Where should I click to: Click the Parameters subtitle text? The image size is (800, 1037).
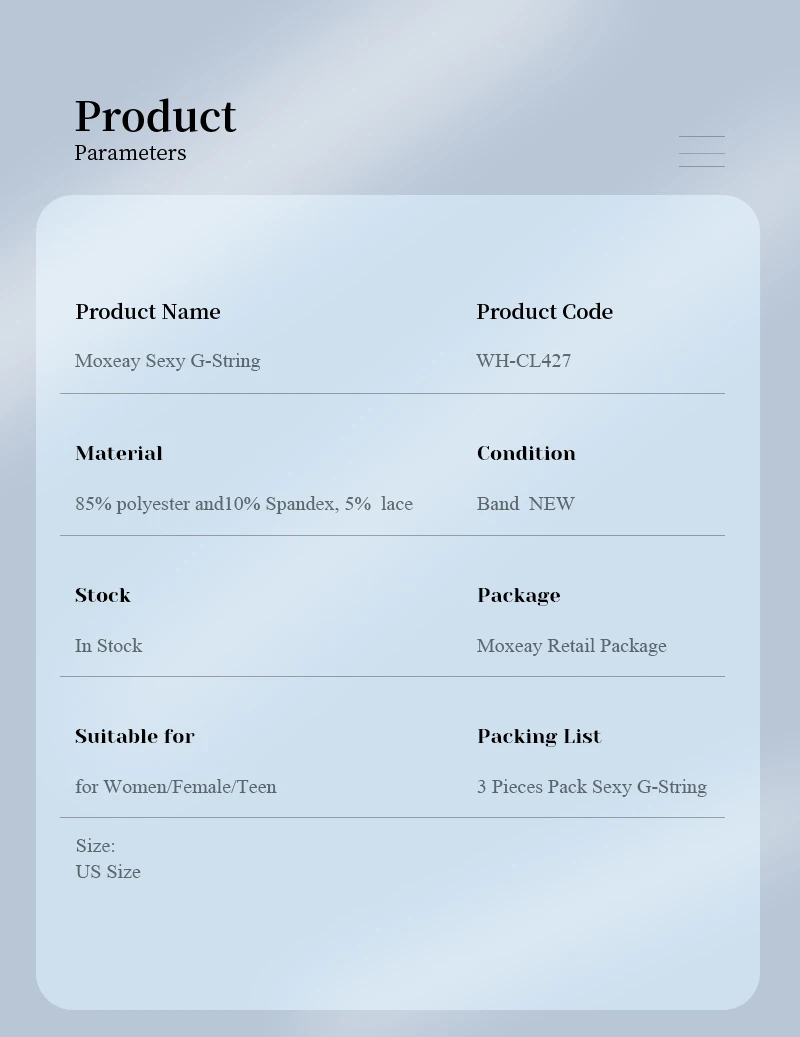coord(130,153)
